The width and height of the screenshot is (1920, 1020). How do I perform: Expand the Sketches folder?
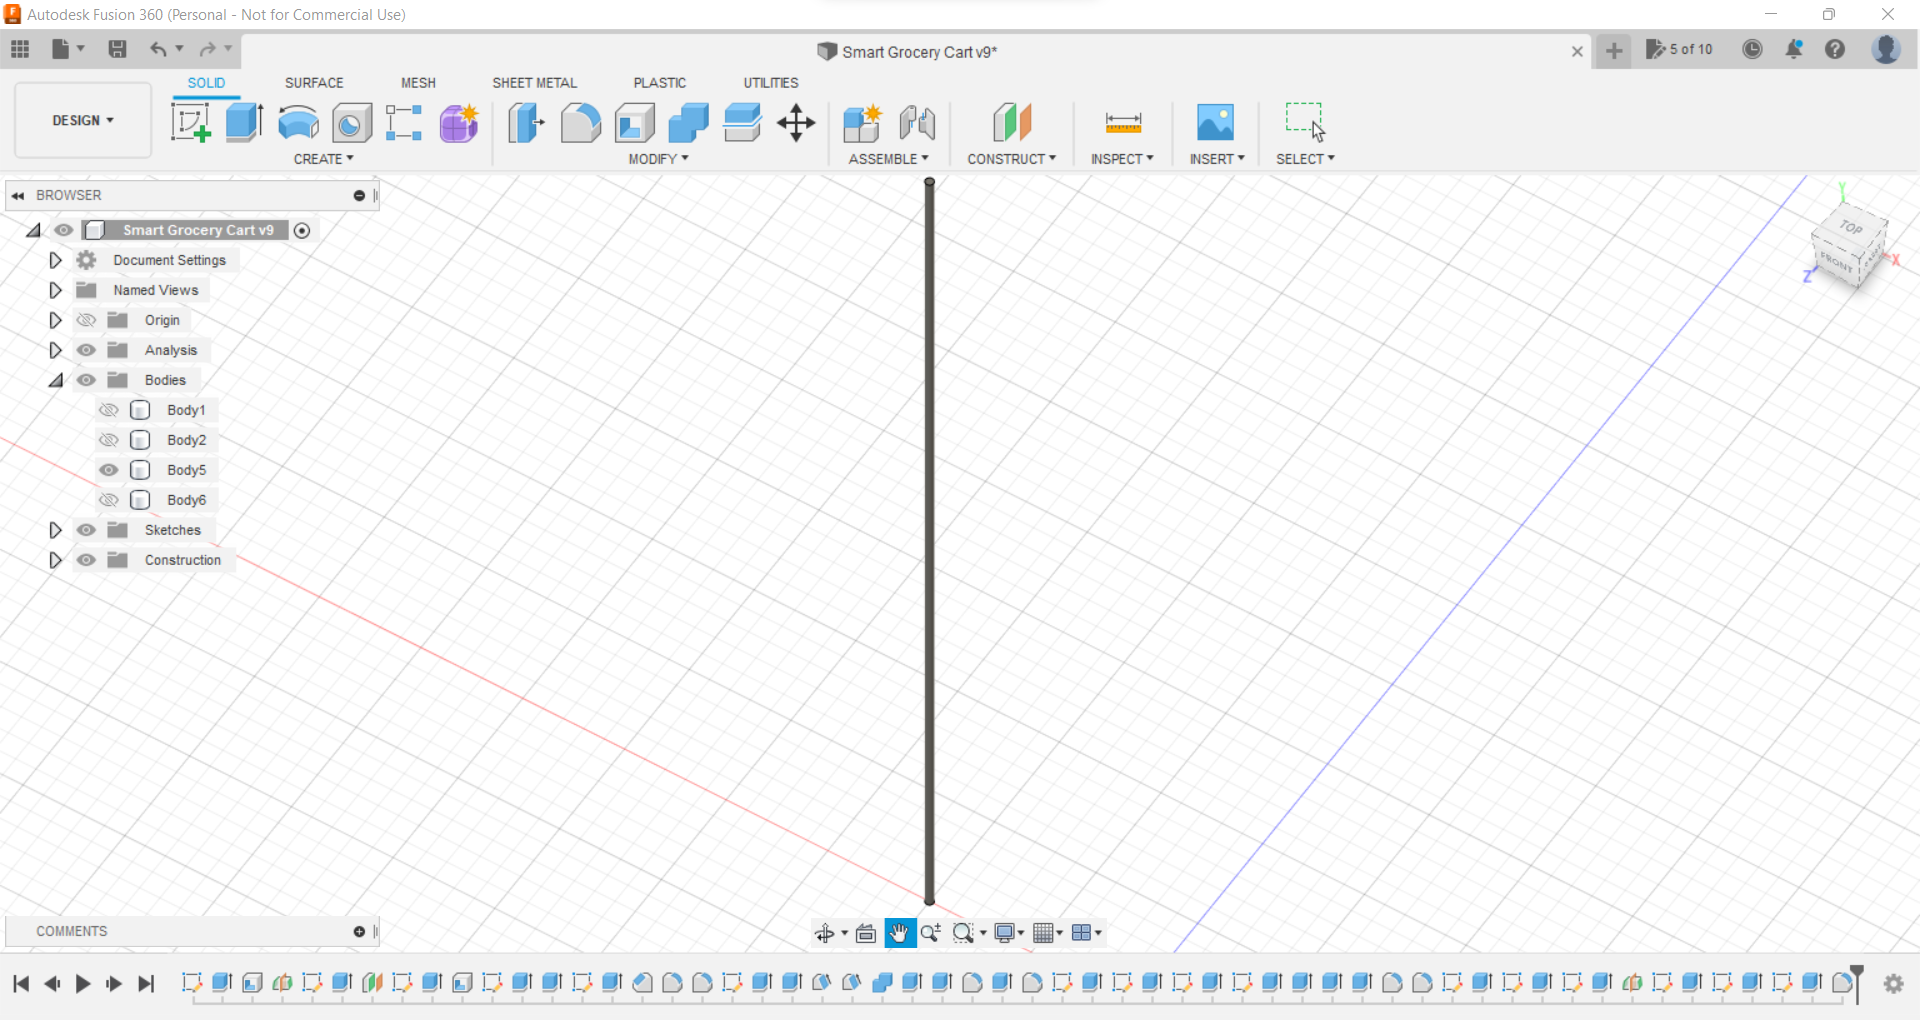click(x=55, y=530)
